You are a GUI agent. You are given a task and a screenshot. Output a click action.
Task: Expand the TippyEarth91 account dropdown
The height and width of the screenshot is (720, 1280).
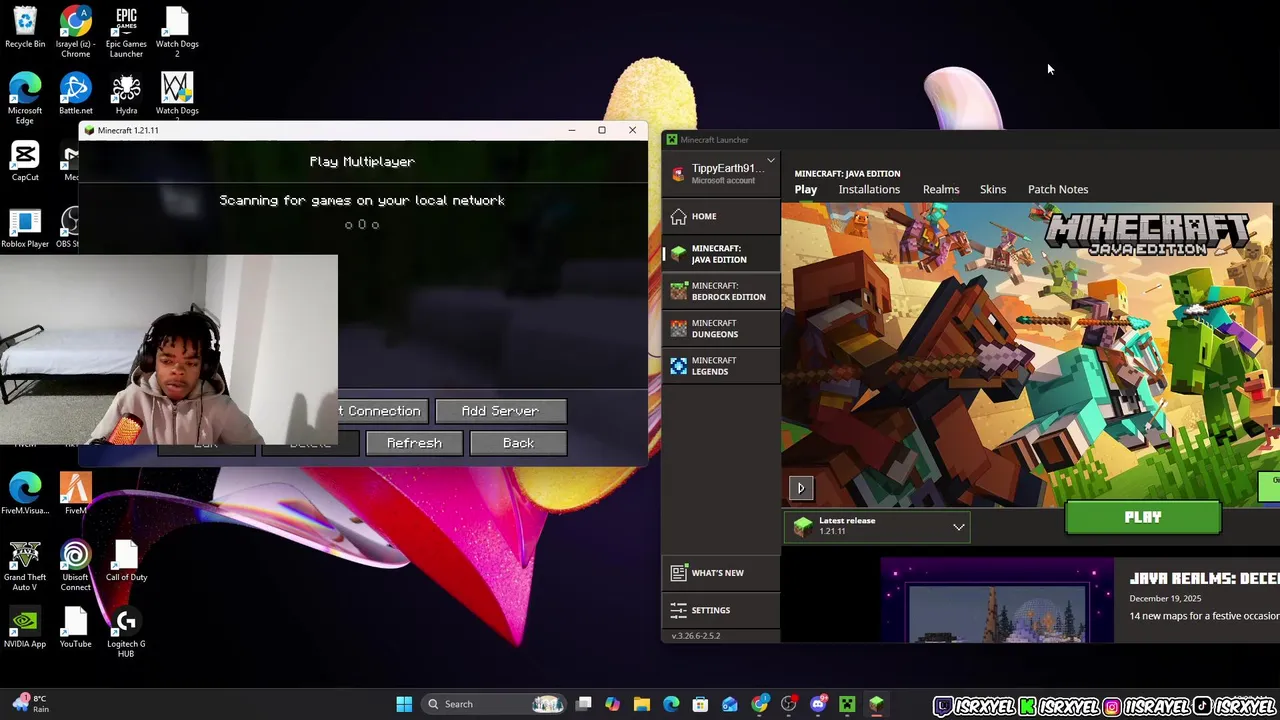pos(771,160)
